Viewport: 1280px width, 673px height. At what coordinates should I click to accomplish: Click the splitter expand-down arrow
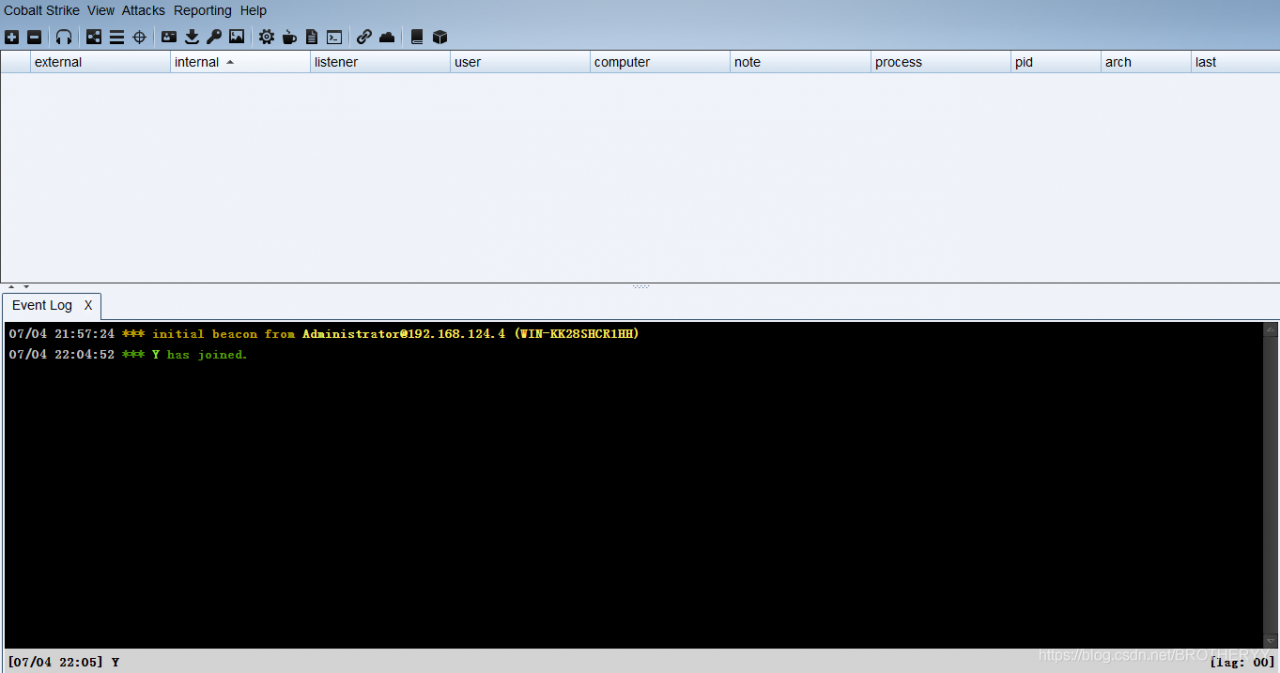point(26,287)
